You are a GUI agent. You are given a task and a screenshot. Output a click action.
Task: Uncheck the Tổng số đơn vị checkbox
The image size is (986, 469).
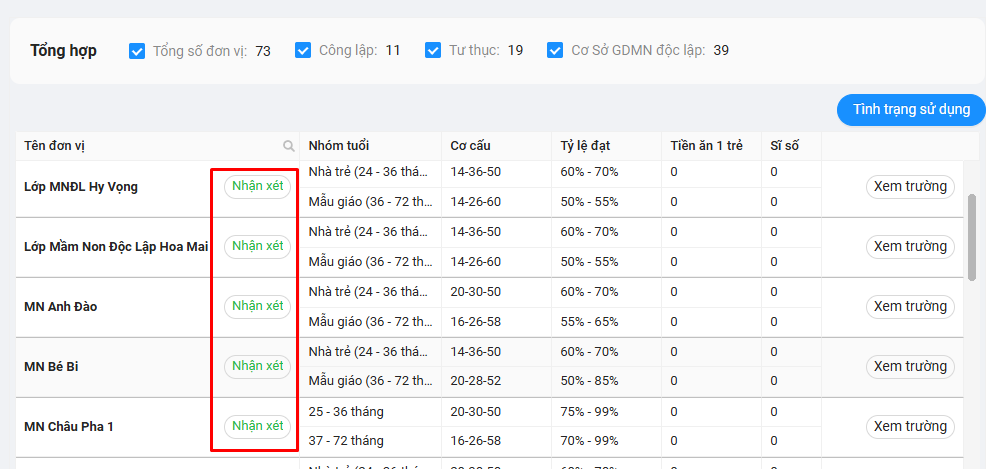coord(137,50)
